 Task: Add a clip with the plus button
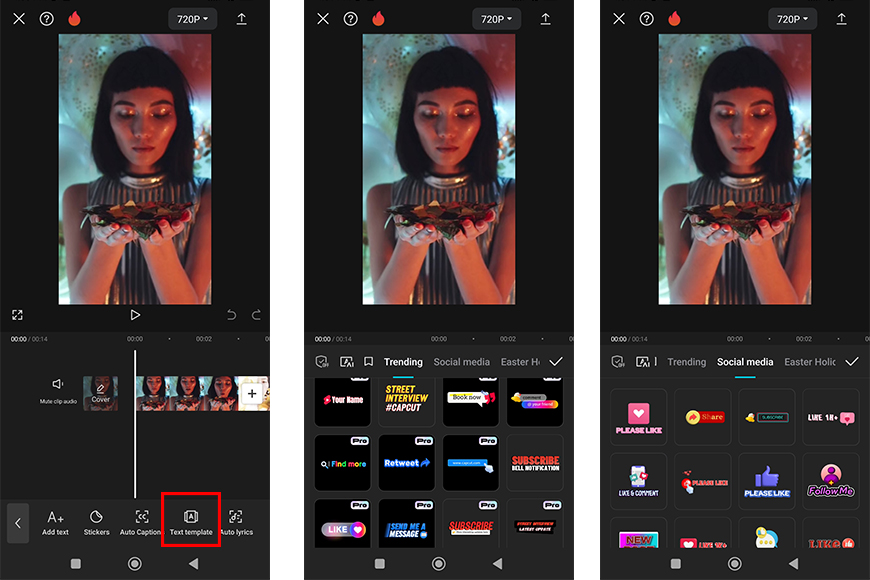tap(252, 394)
